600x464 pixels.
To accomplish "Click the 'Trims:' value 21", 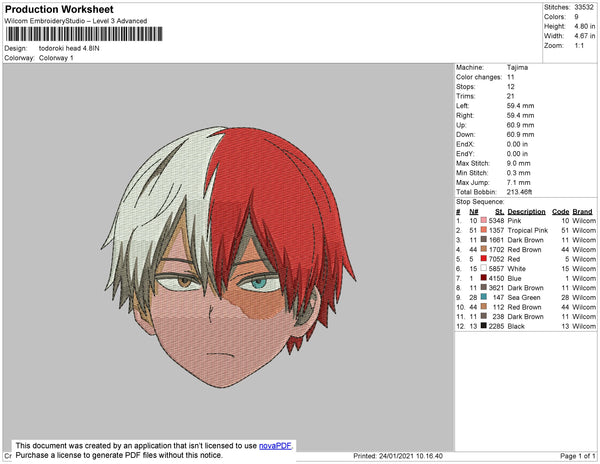I will coord(510,96).
